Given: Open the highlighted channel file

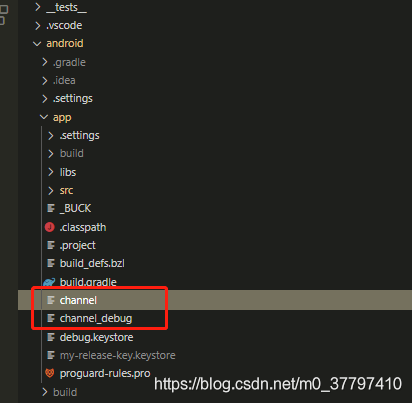Looking at the screenshot, I should [x=78, y=300].
